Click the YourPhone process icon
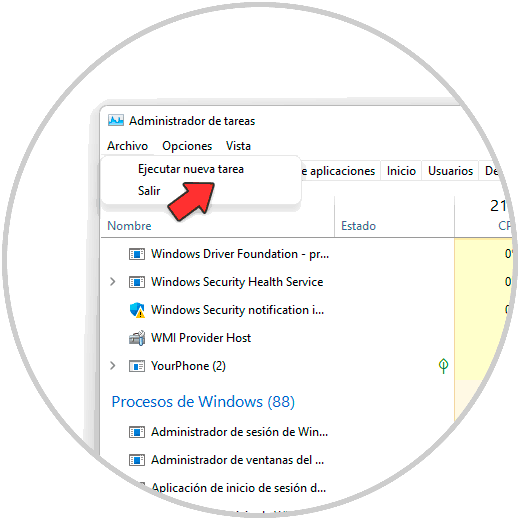This screenshot has width=520, height=520. pos(137,366)
